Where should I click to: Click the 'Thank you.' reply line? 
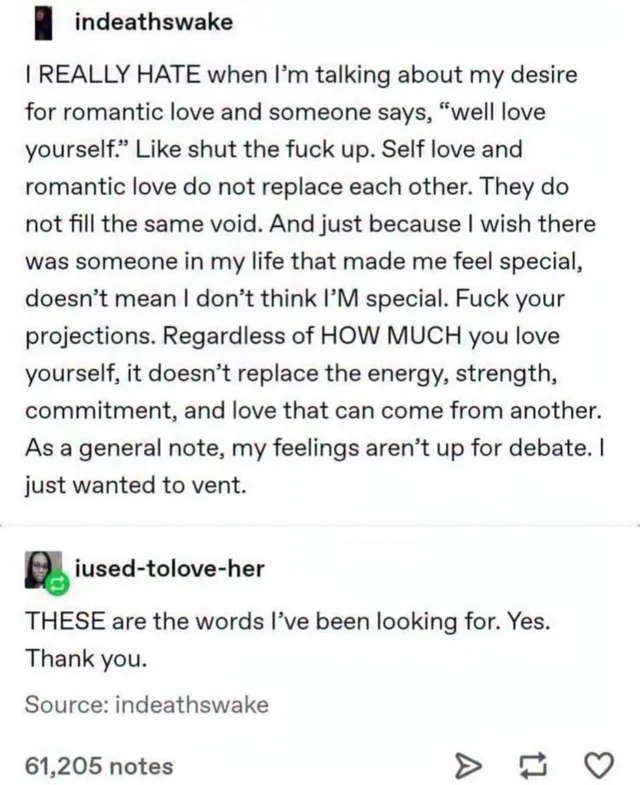pyautogui.click(x=86, y=658)
